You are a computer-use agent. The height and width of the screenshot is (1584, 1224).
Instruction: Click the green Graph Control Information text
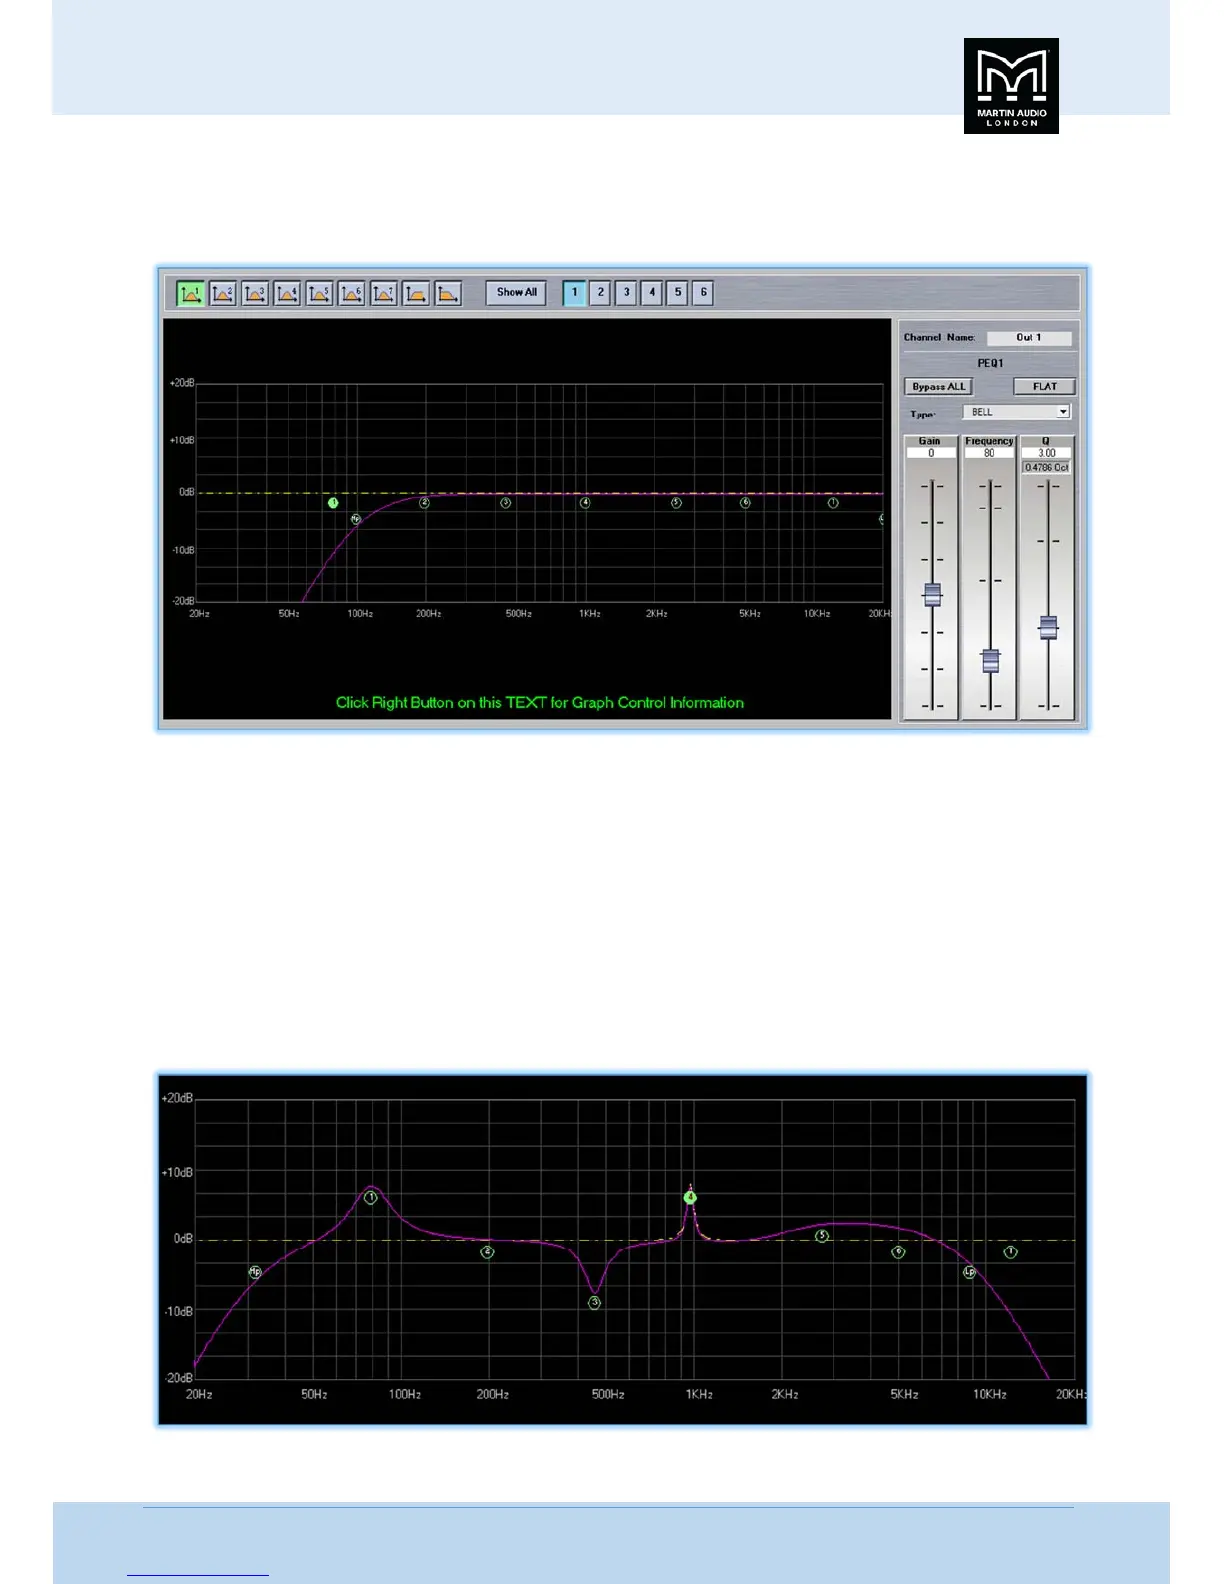pos(540,703)
